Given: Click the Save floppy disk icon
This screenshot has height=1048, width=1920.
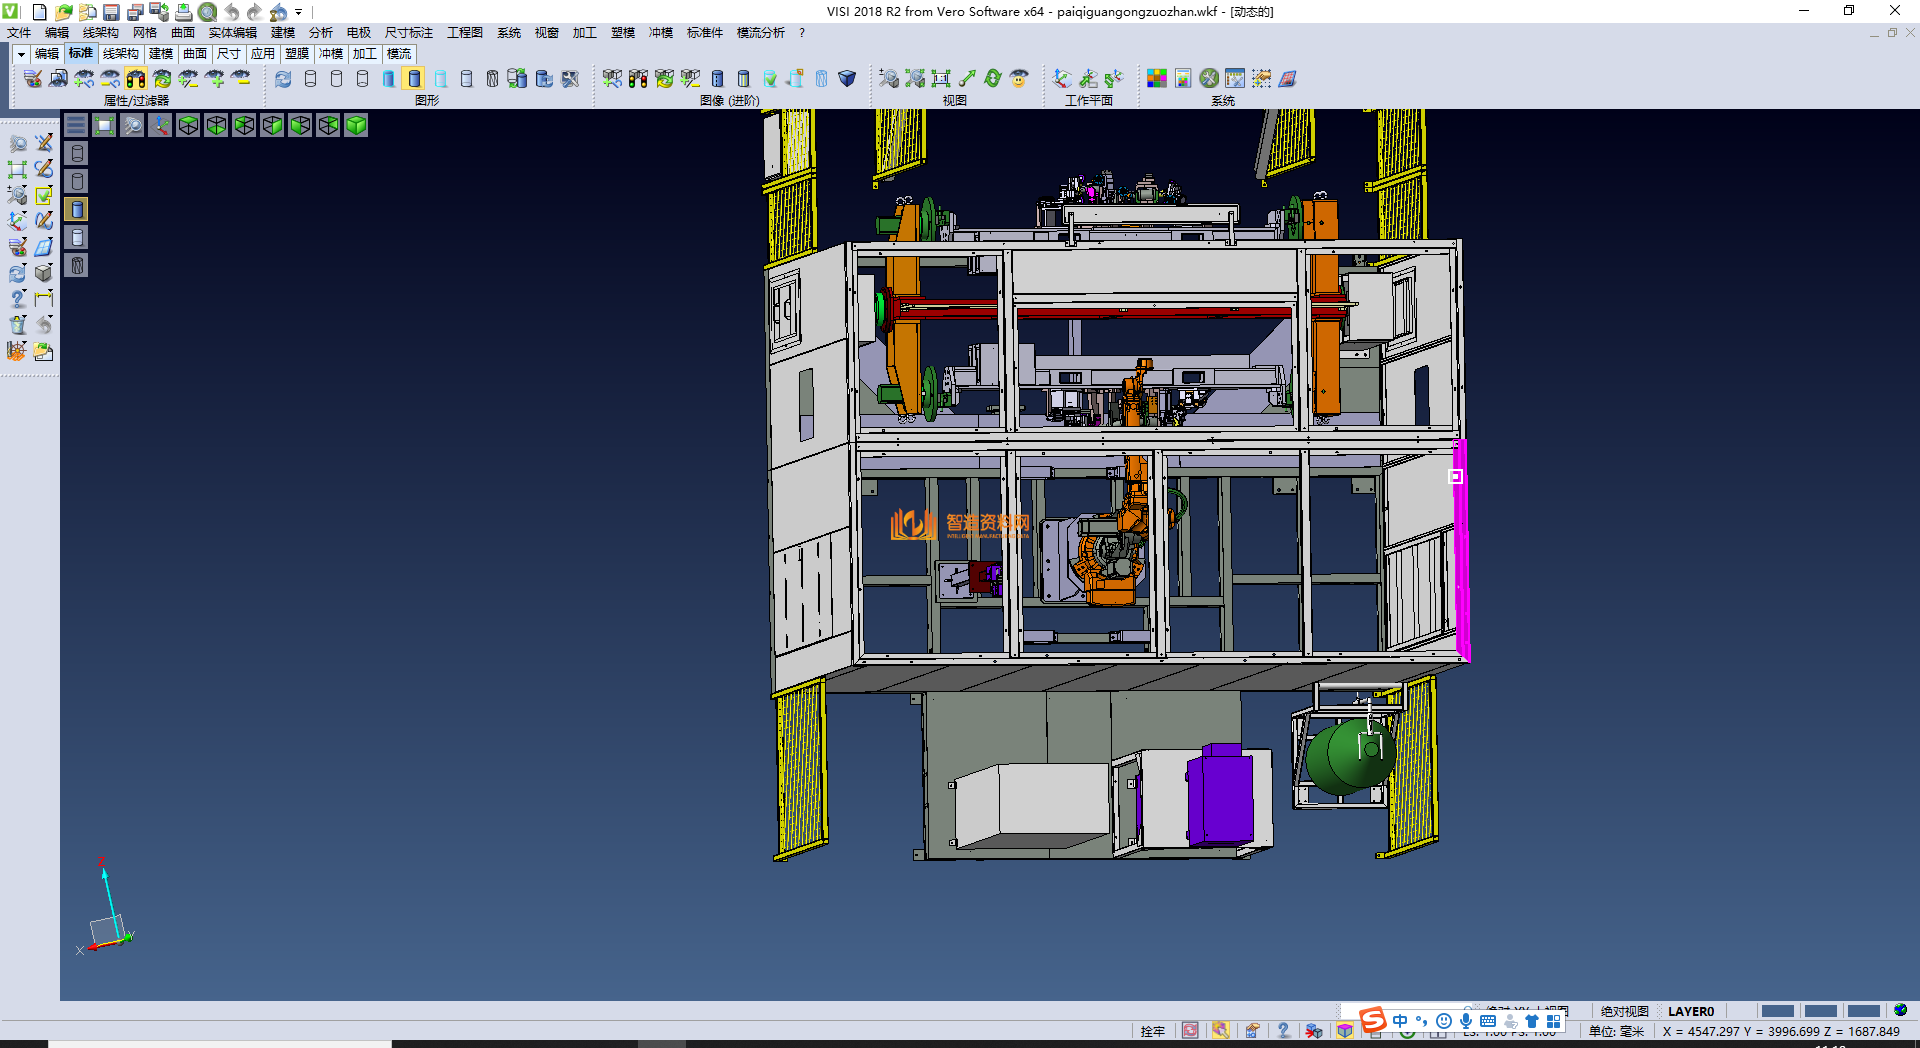Looking at the screenshot, I should pos(111,12).
